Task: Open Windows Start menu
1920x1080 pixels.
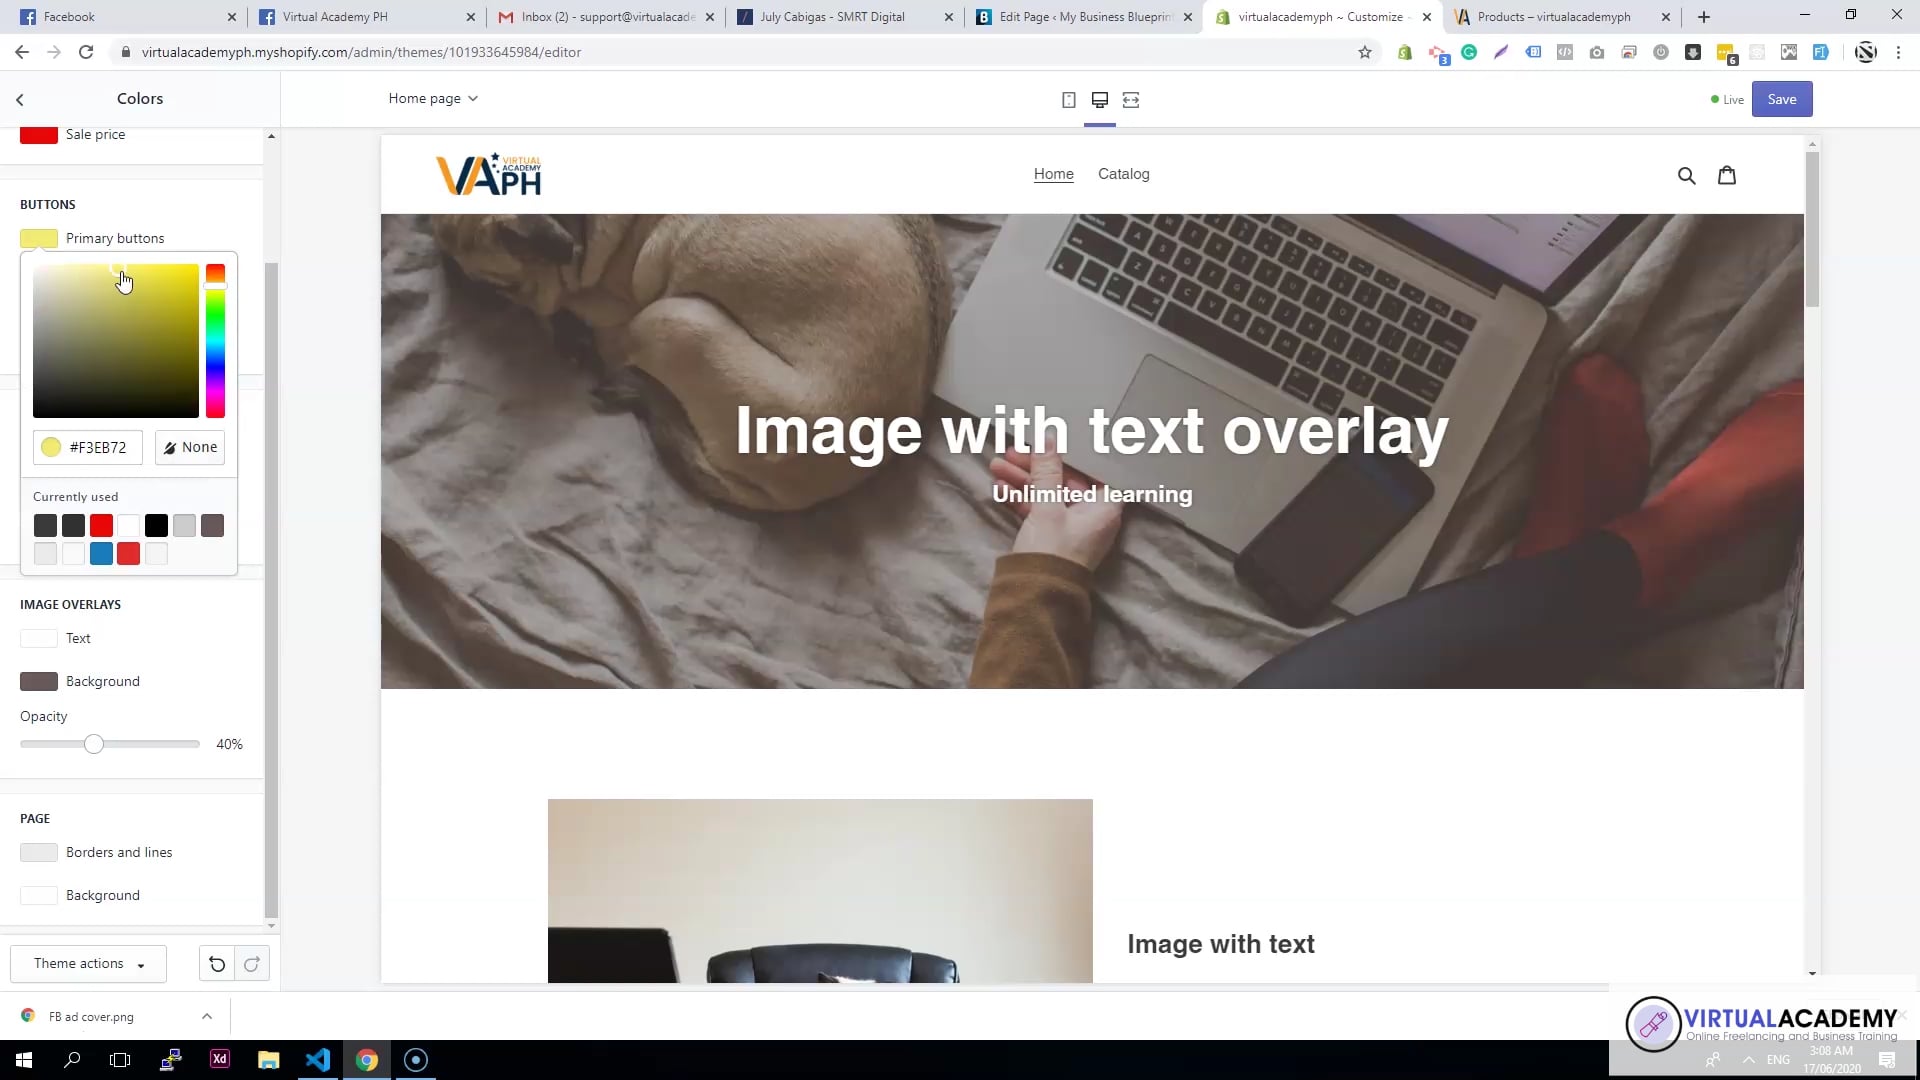Action: 24,1060
